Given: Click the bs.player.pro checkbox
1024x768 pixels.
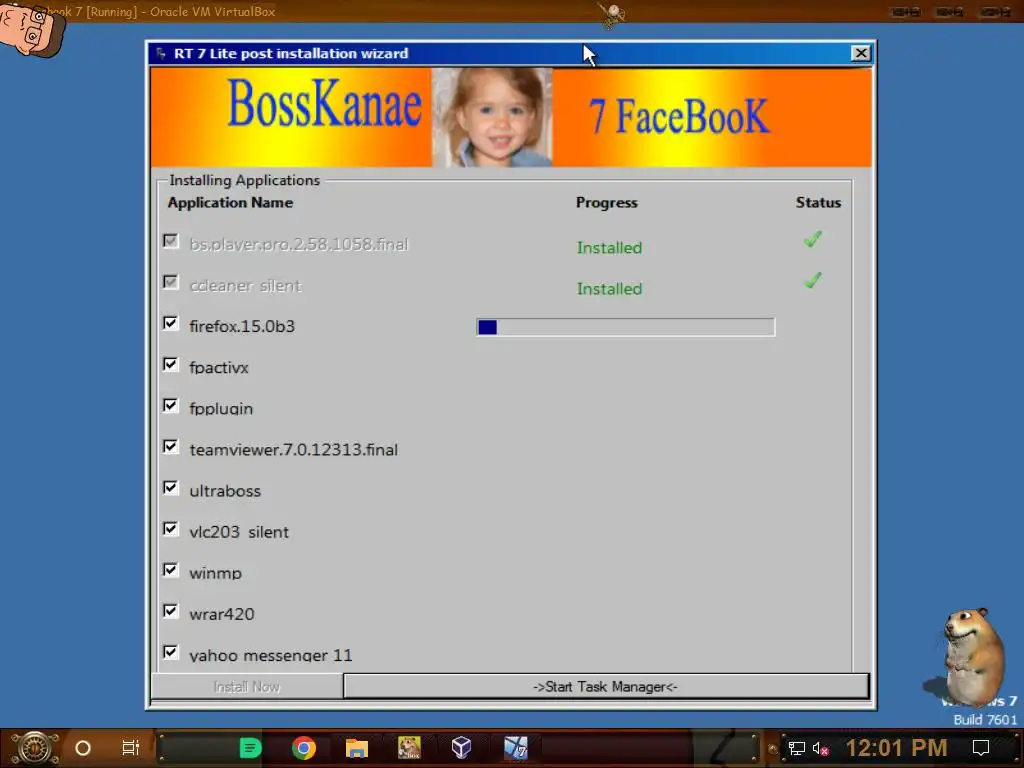Looking at the screenshot, I should pos(170,241).
